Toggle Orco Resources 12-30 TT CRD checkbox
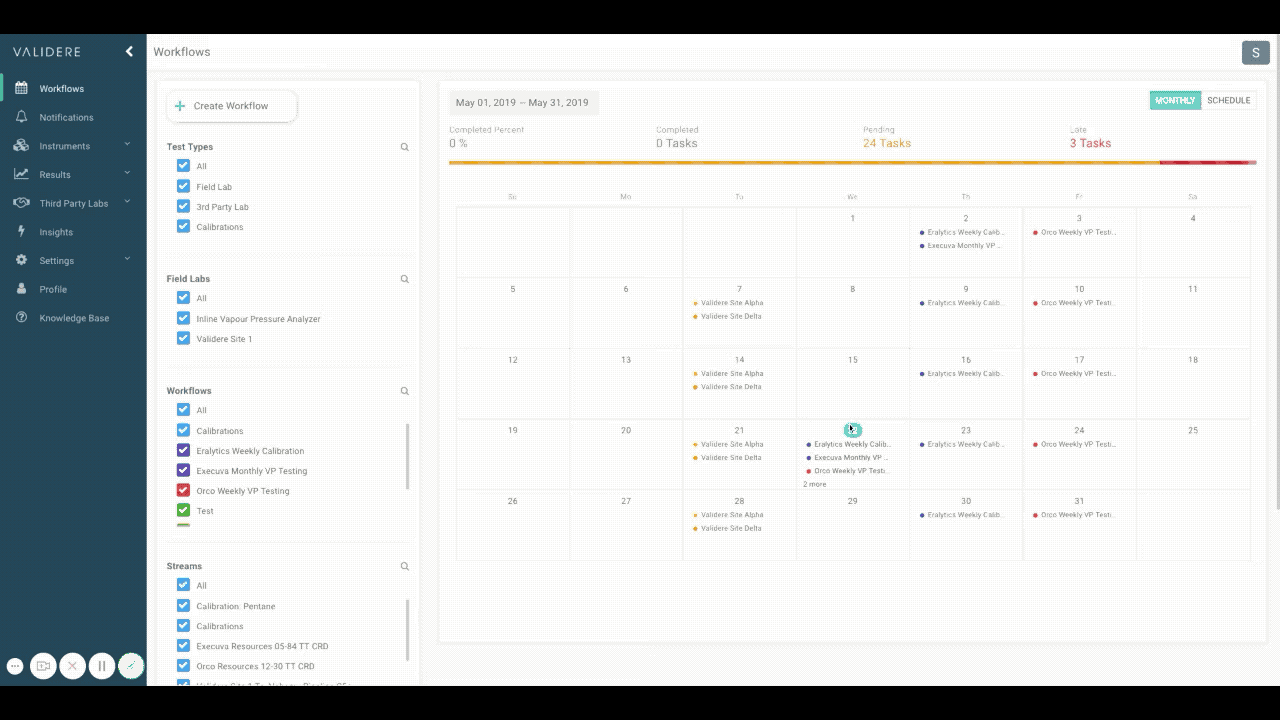Viewport: 1280px width, 720px height. click(183, 665)
